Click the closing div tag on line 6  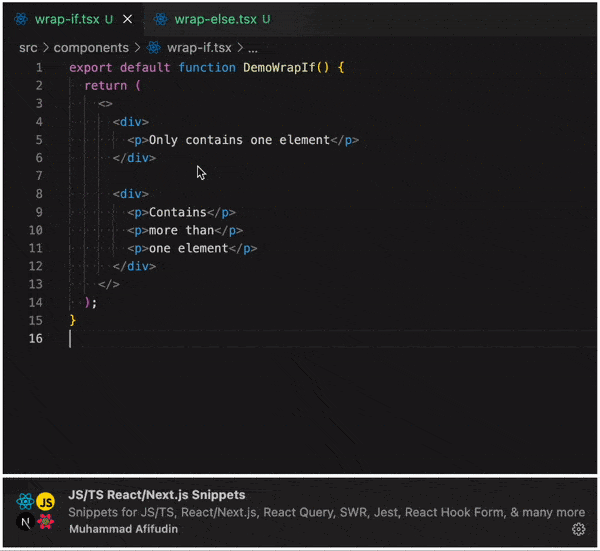pyautogui.click(x=134, y=158)
